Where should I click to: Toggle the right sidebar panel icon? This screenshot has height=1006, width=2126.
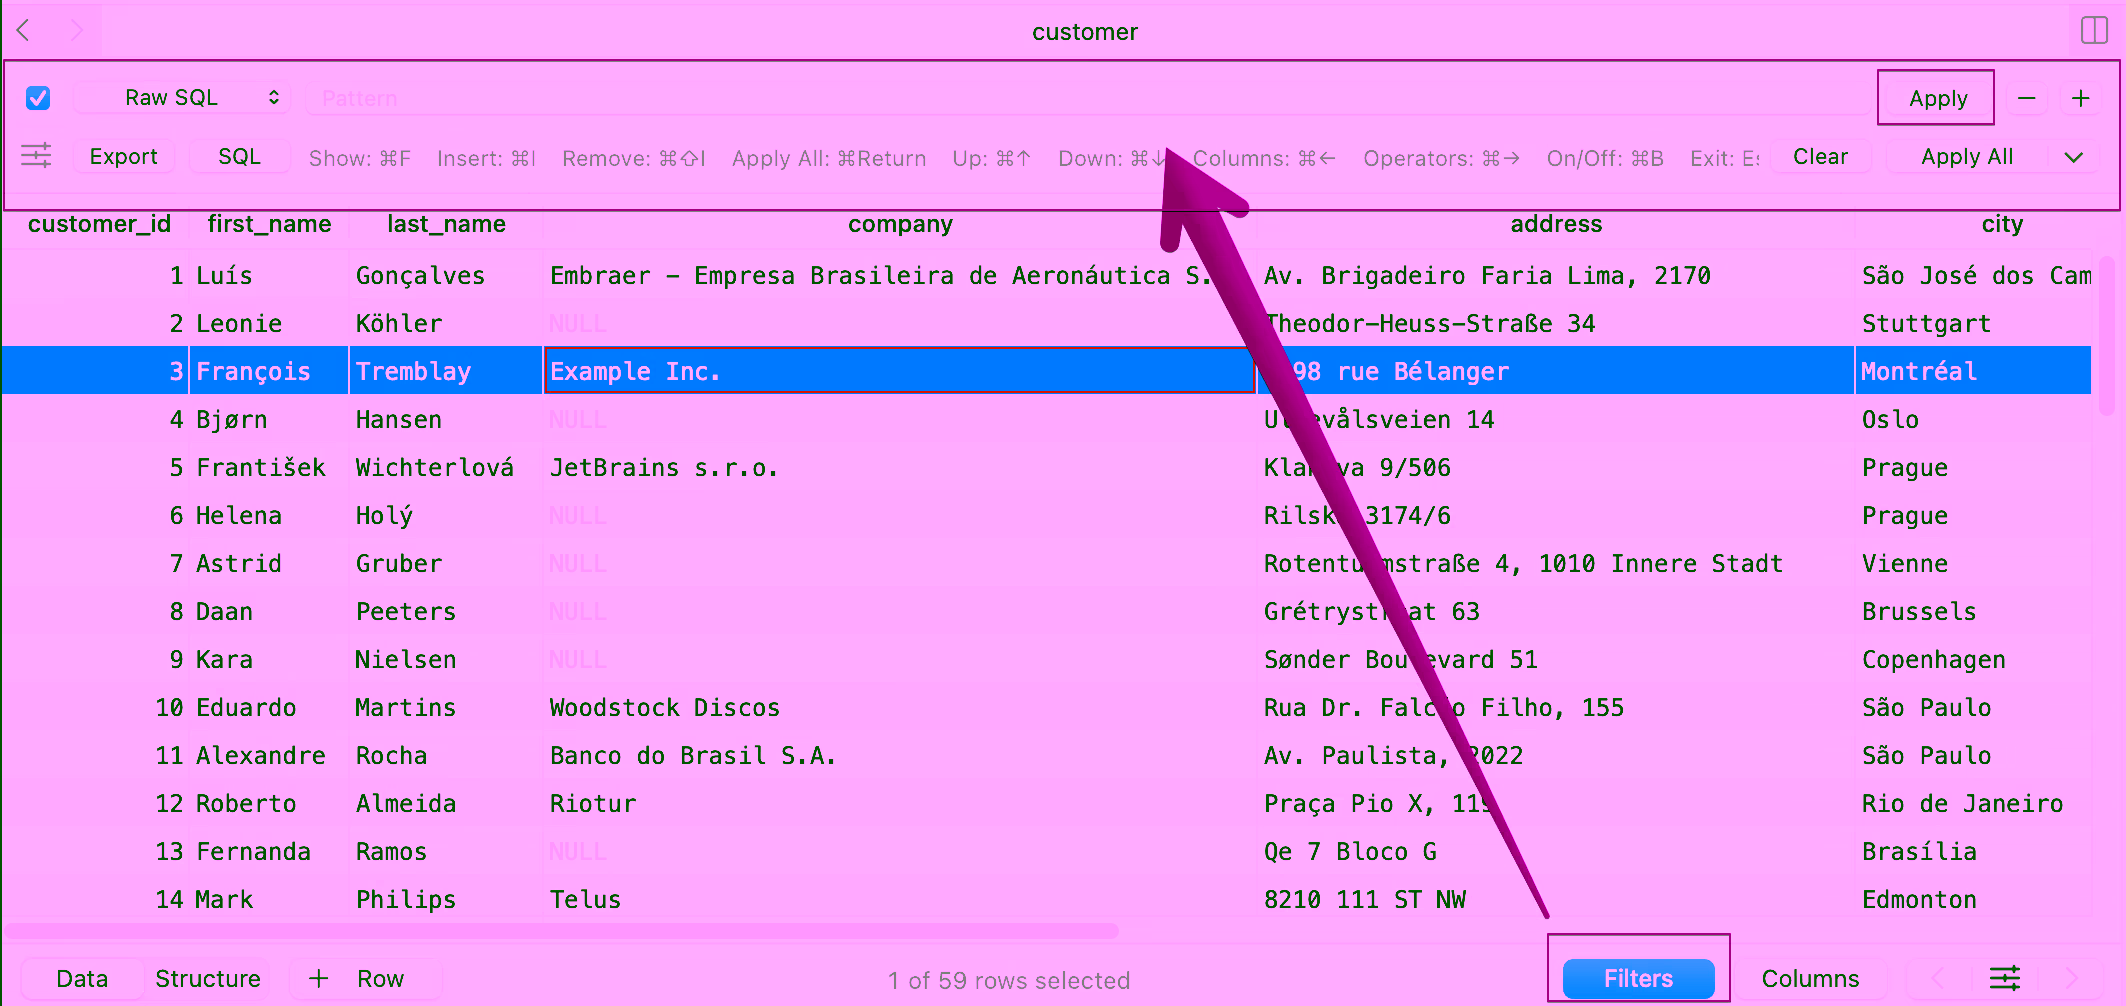2094,30
